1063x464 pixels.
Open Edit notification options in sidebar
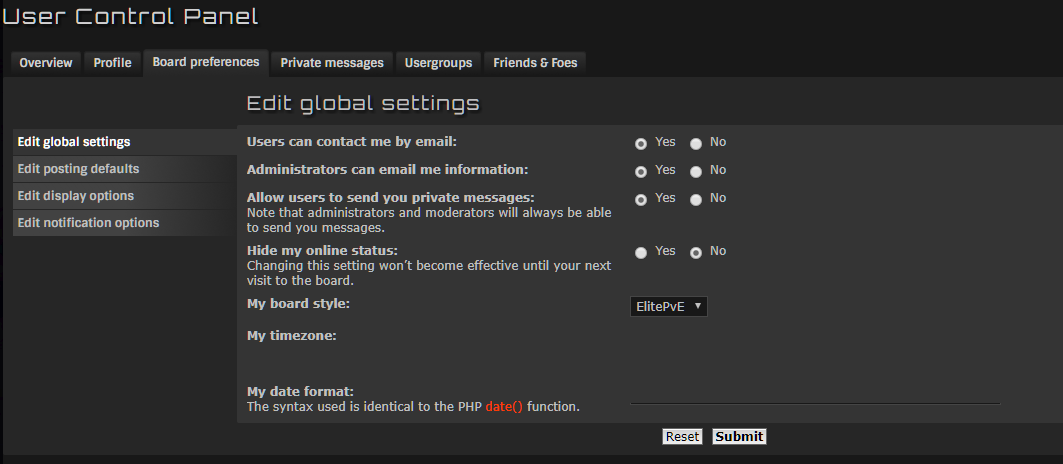(x=88, y=223)
